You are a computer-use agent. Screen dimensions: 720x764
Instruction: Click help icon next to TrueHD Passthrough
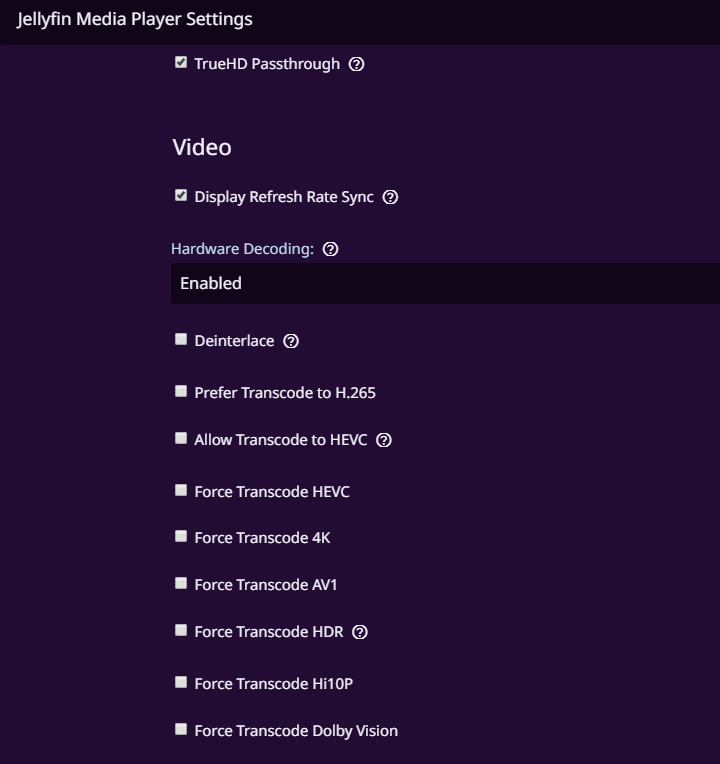pos(357,64)
